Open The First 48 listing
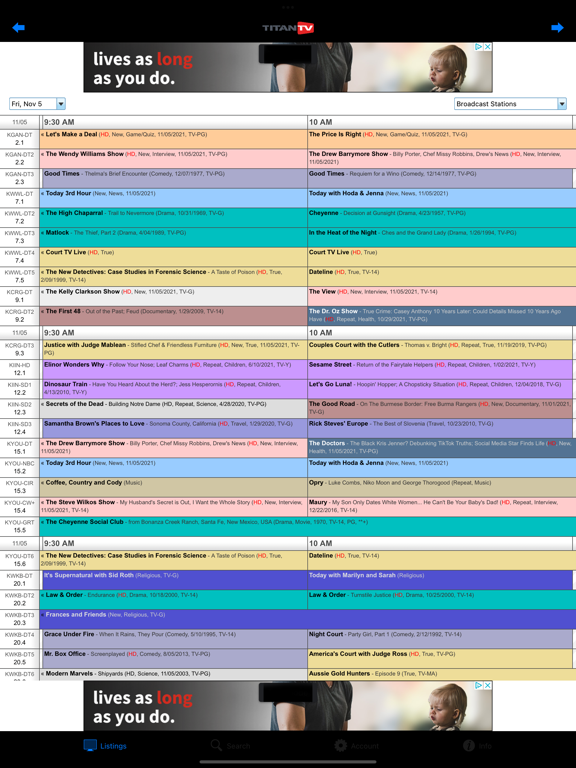 pyautogui.click(x=173, y=315)
